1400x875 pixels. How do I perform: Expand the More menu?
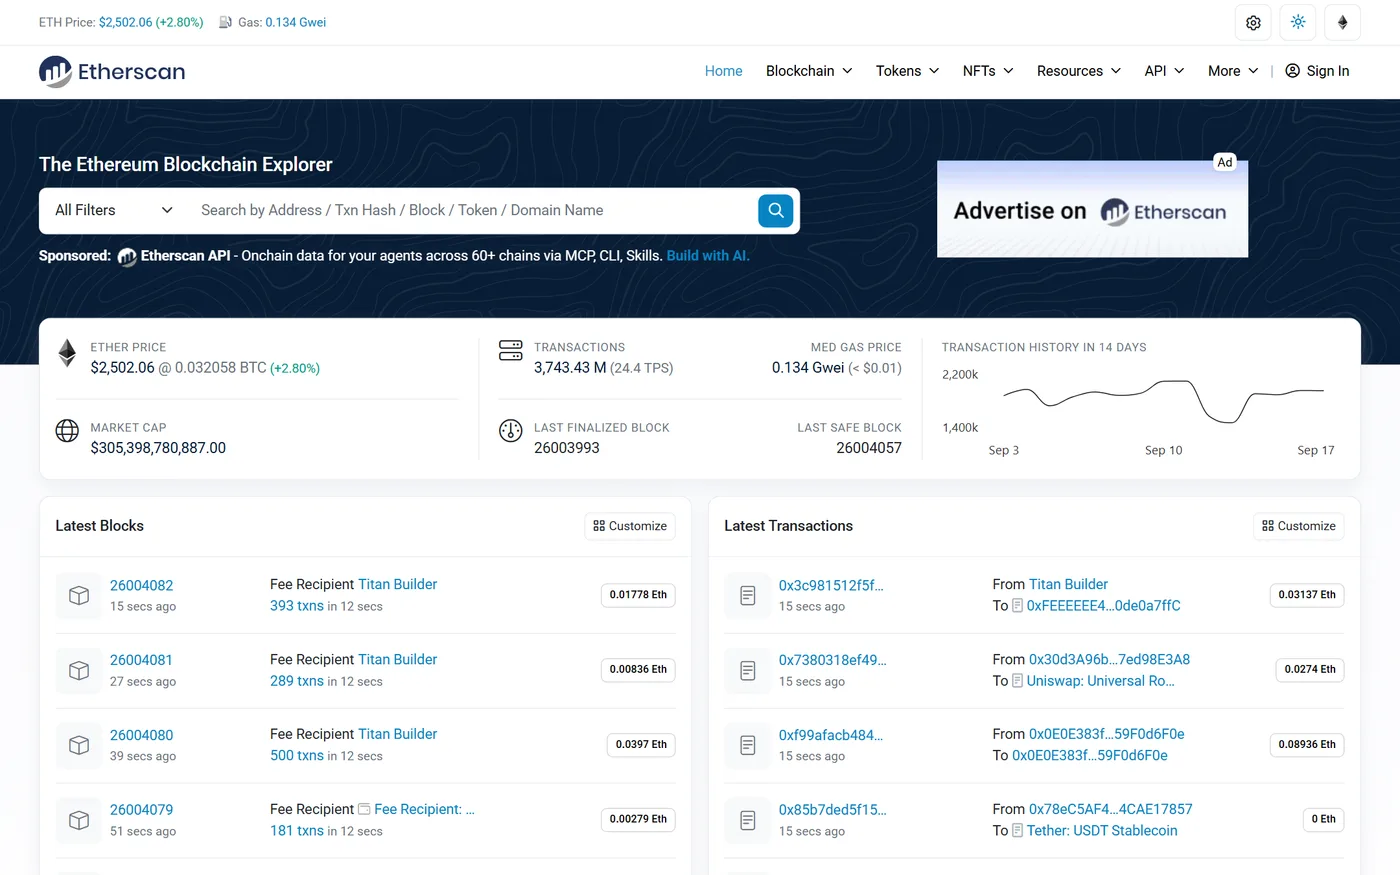tap(1233, 71)
